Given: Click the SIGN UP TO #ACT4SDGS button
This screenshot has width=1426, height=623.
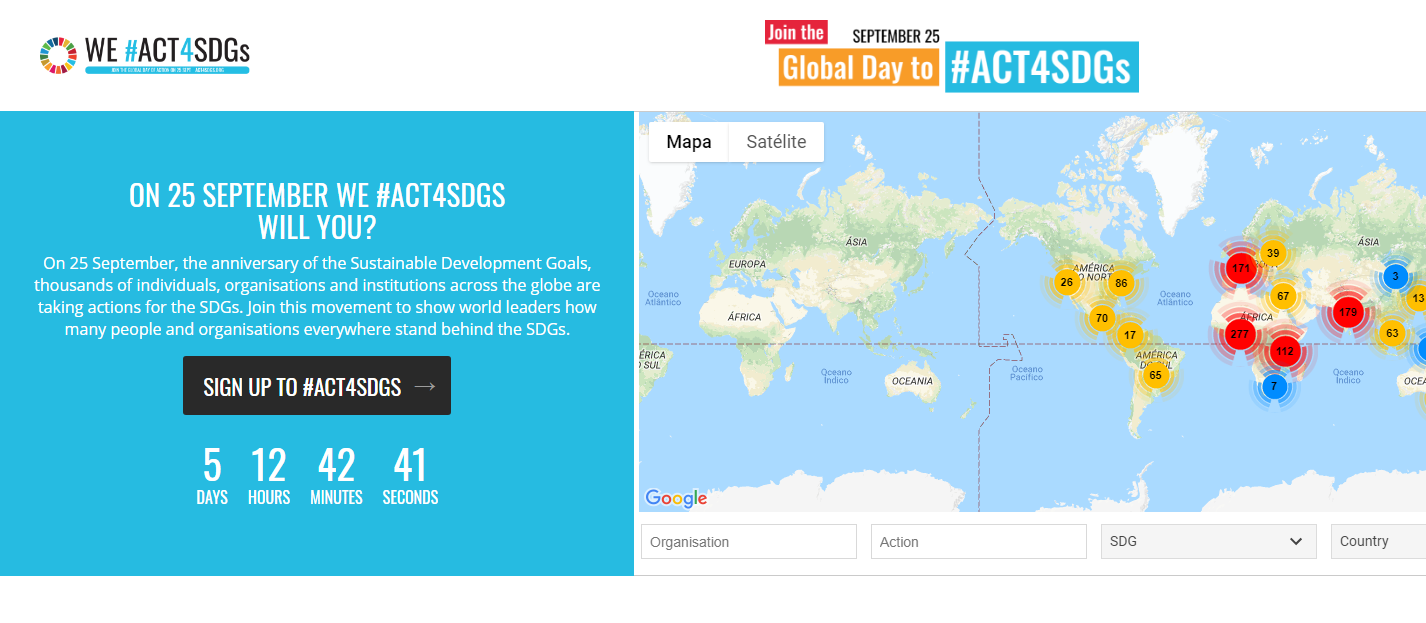Looking at the screenshot, I should click(x=317, y=386).
